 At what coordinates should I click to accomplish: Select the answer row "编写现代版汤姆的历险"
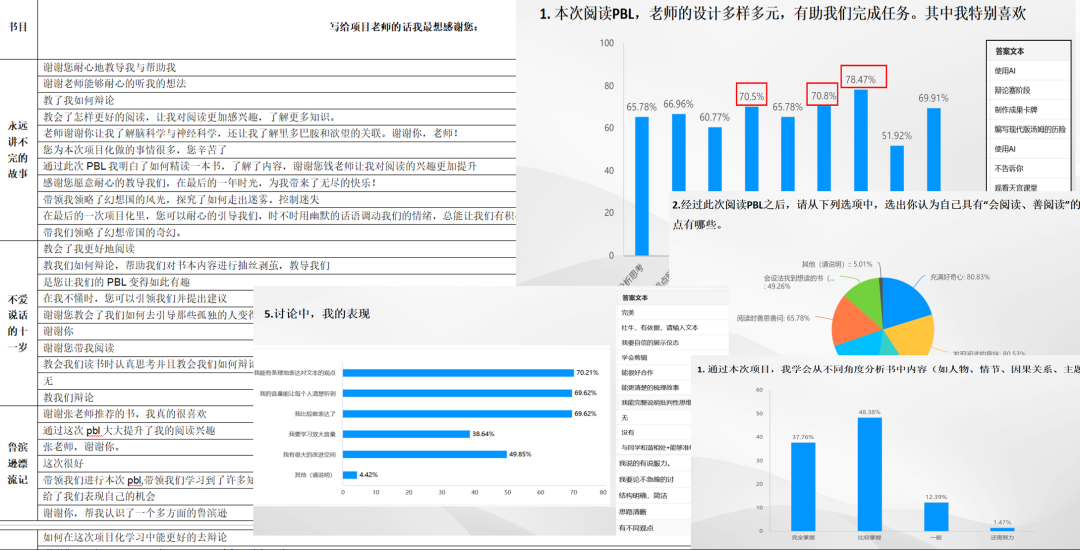point(1029,129)
